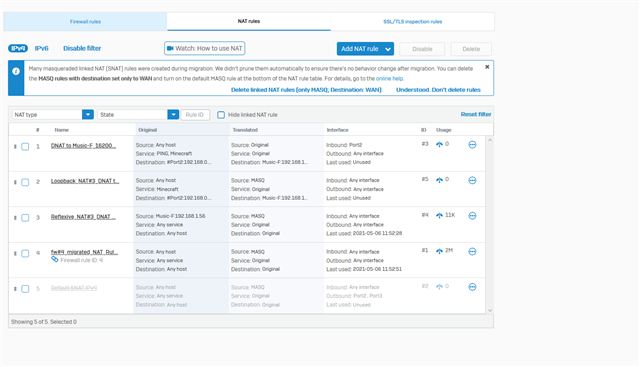Select checkbox for Default SNAT IPv4 rule
Viewport: 640px width, 367px height.
pyautogui.click(x=25, y=289)
